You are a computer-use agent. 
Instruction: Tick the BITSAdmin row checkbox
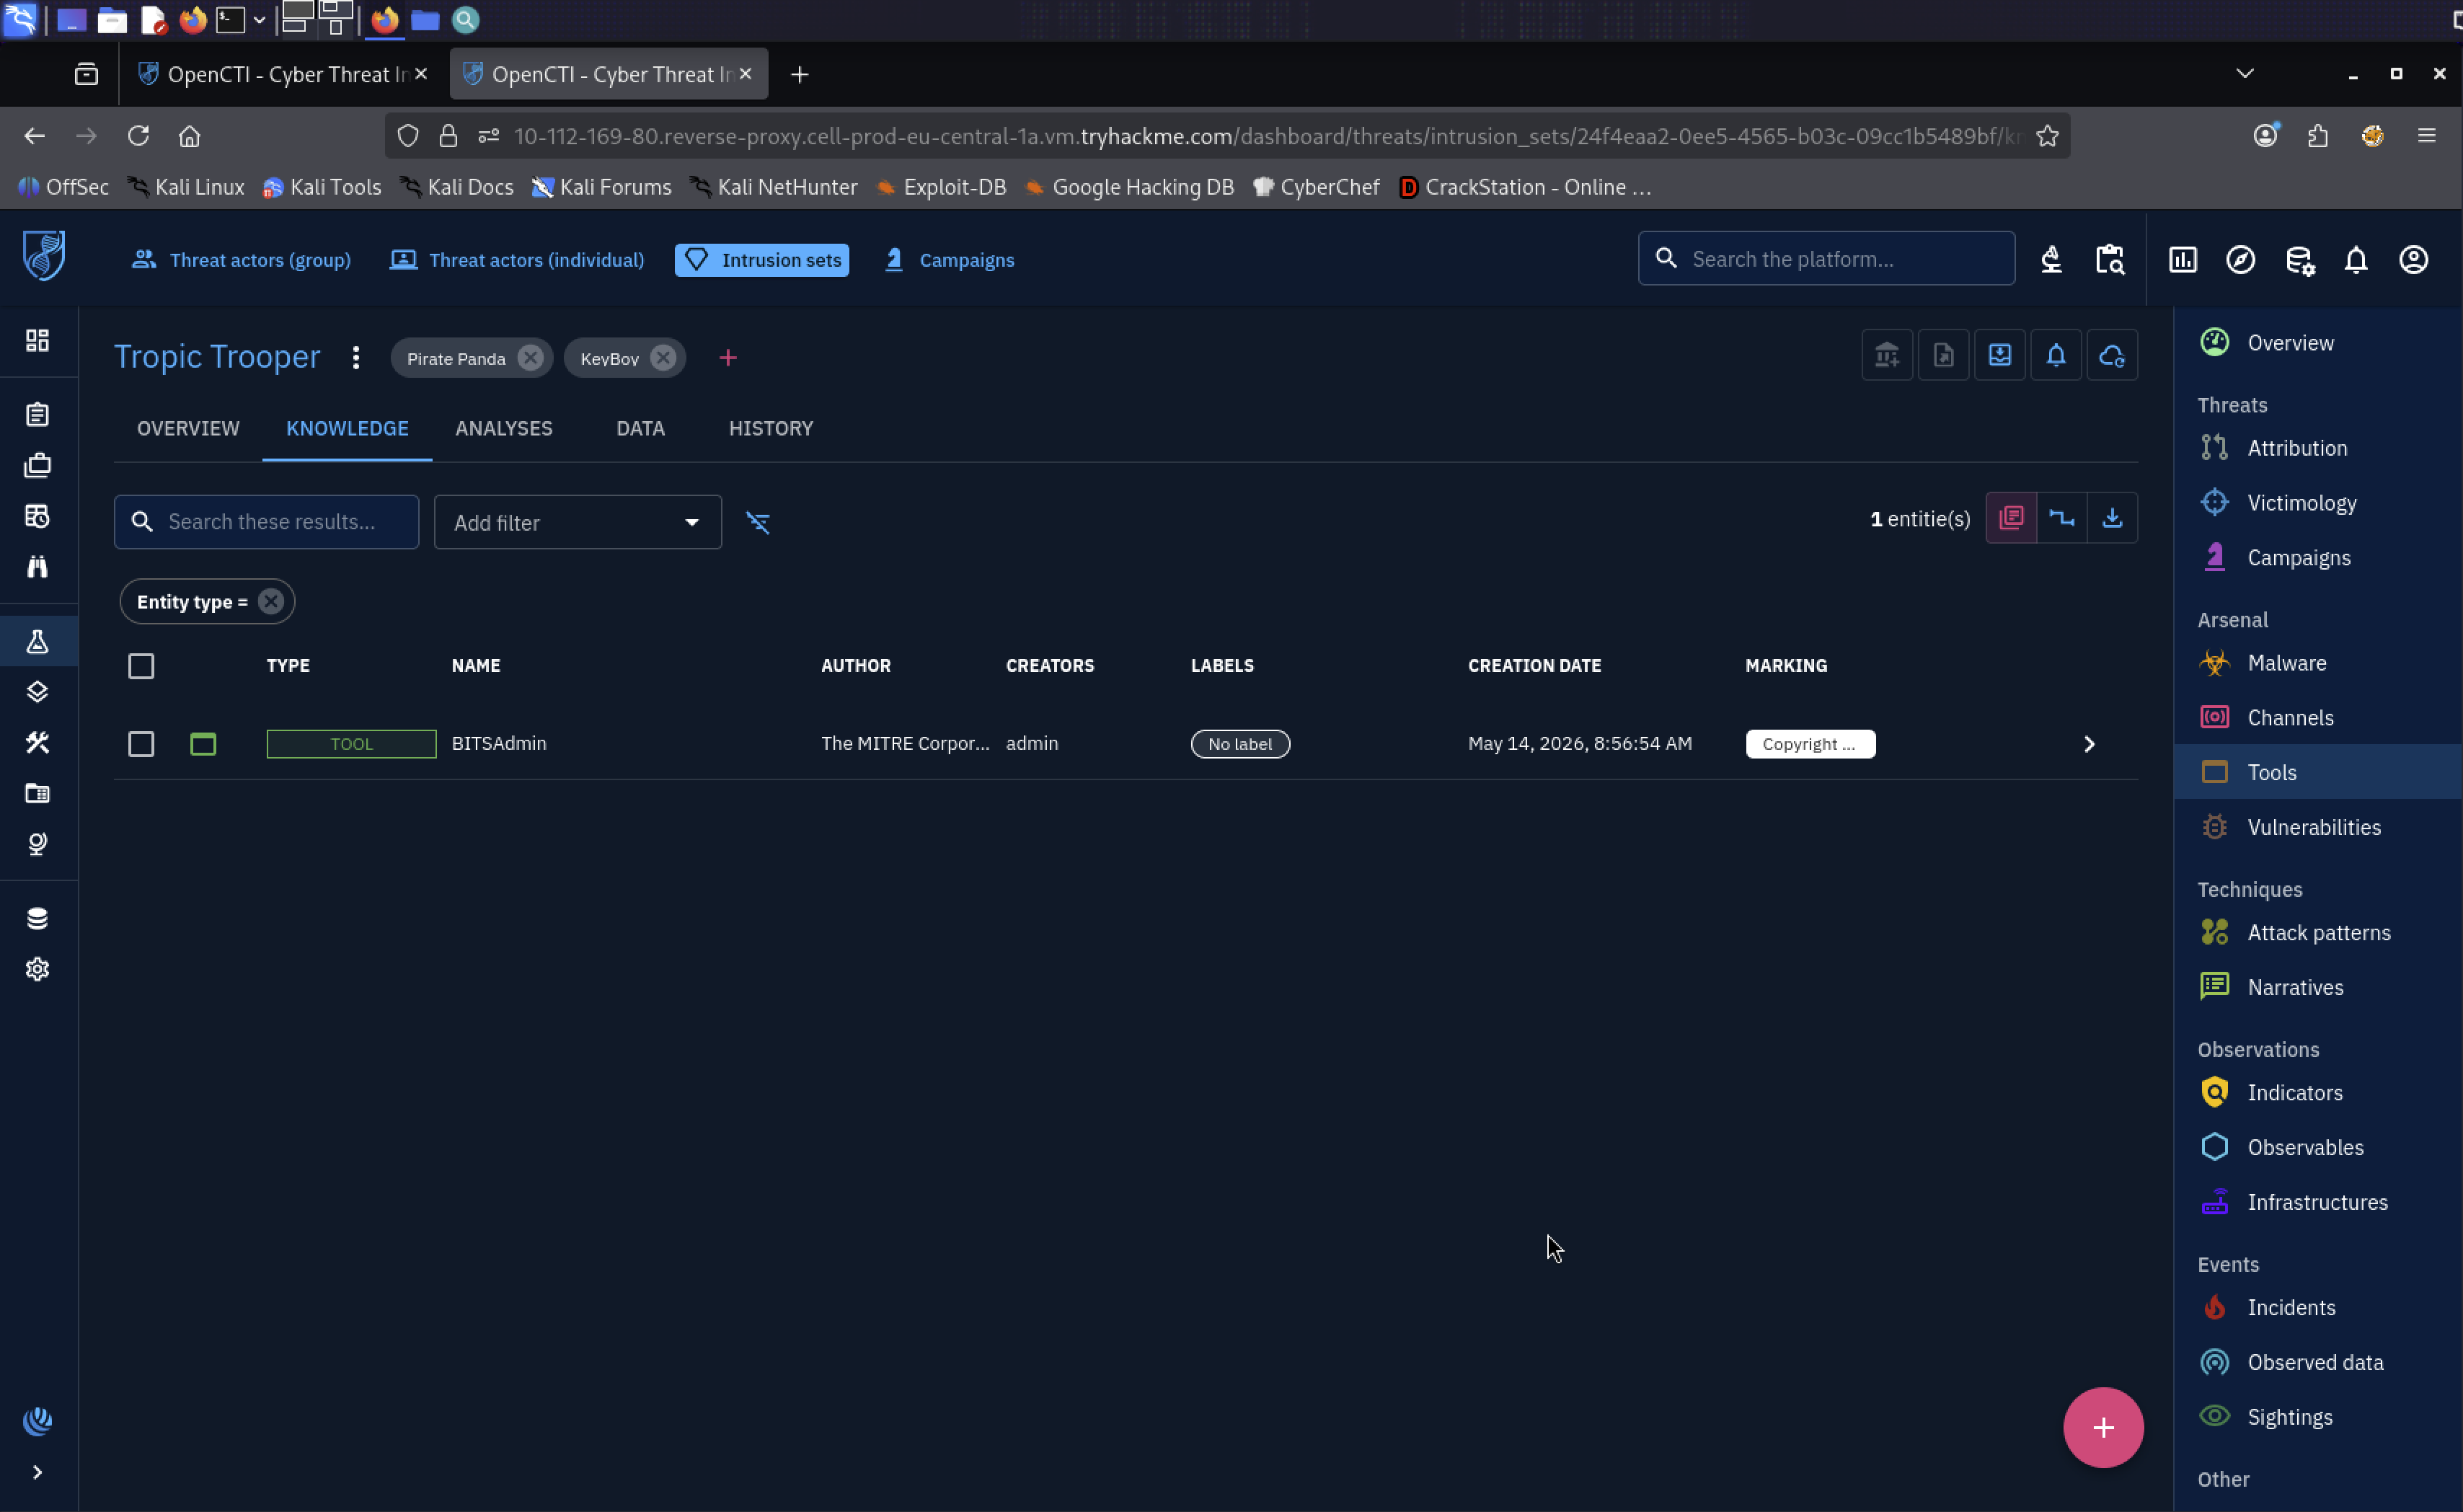[x=141, y=744]
